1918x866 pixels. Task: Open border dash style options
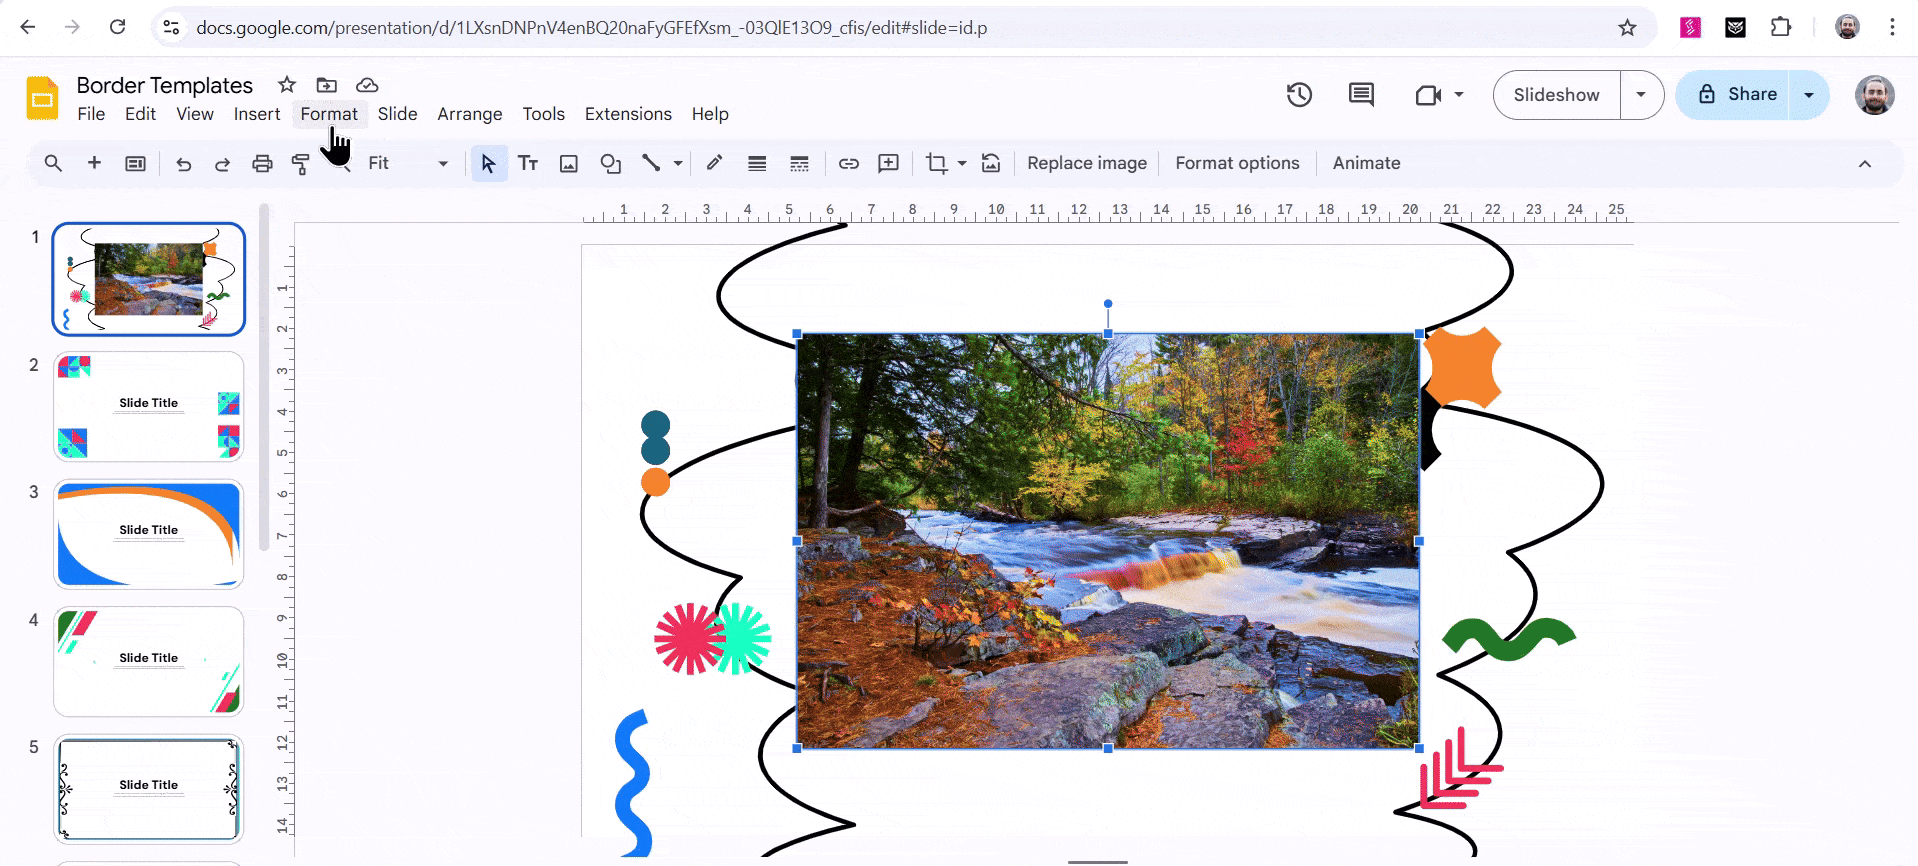(799, 164)
